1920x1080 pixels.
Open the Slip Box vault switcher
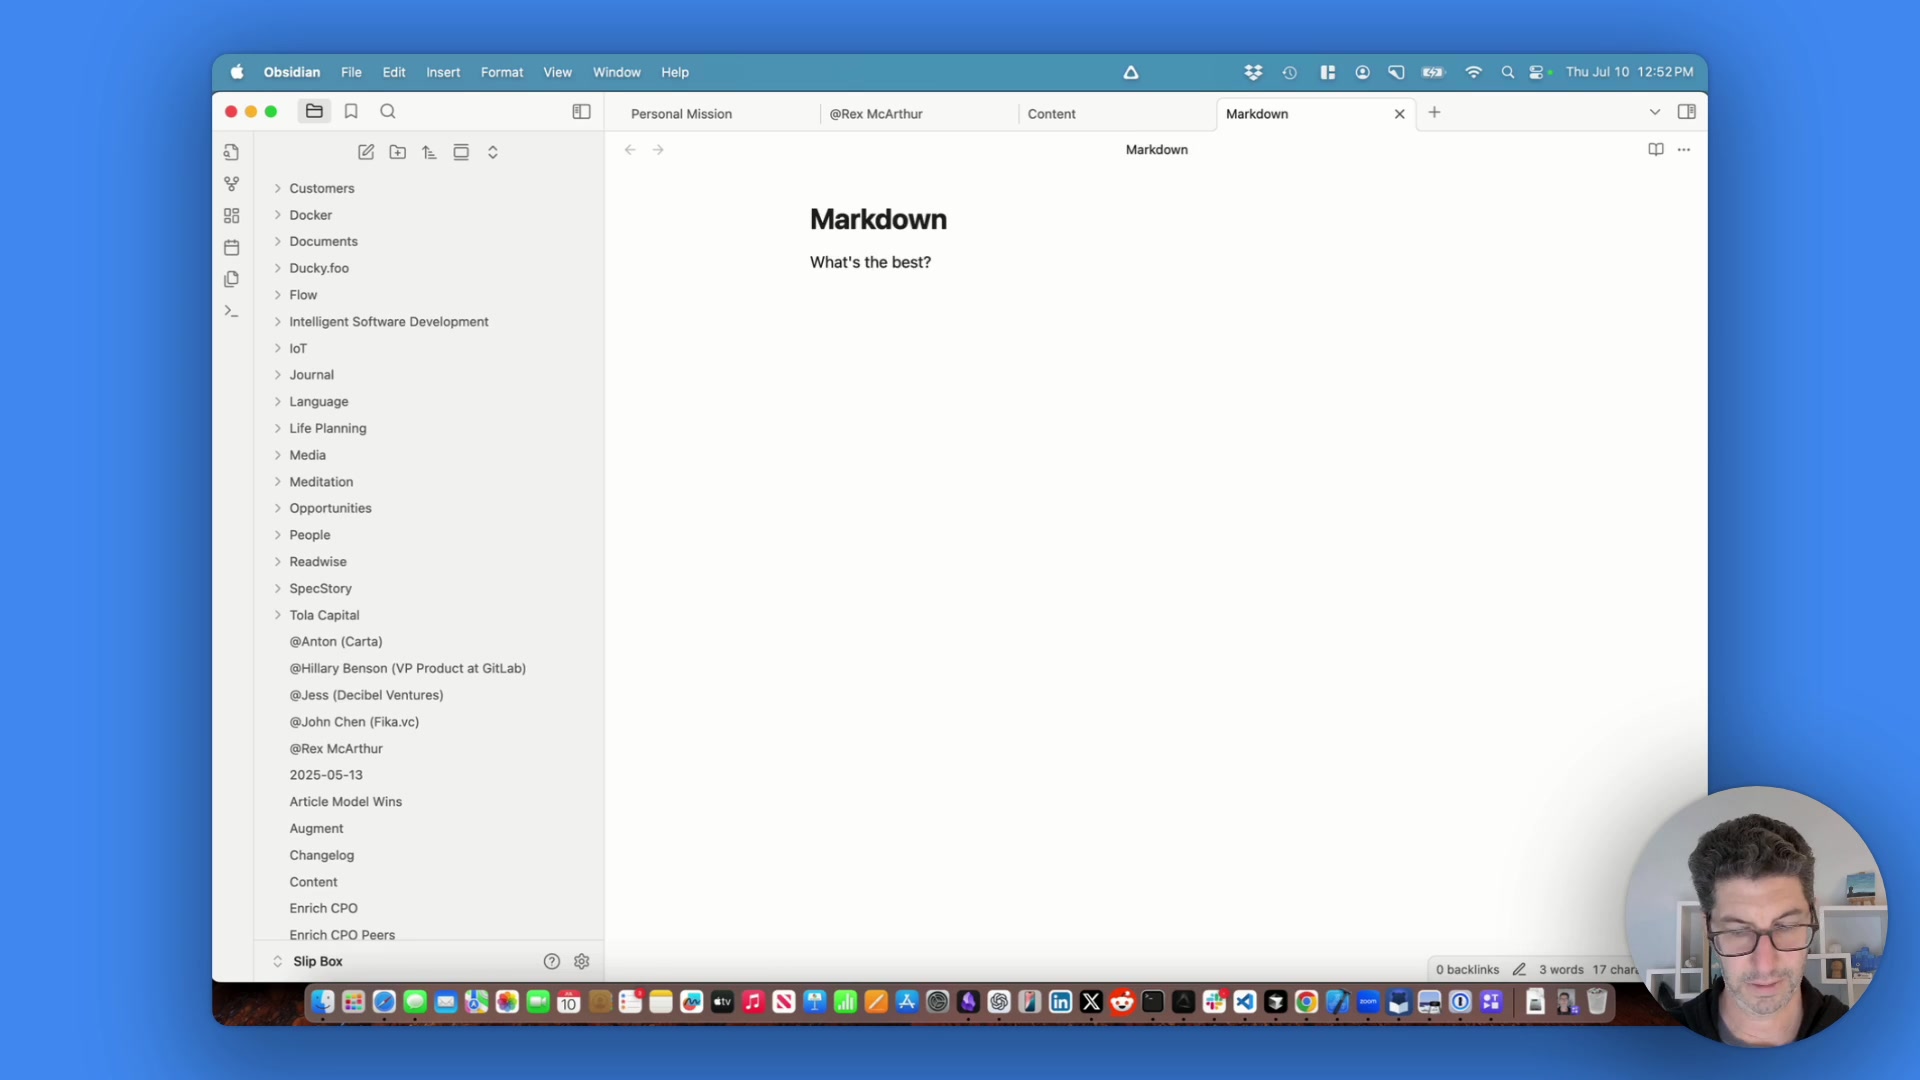tap(317, 961)
